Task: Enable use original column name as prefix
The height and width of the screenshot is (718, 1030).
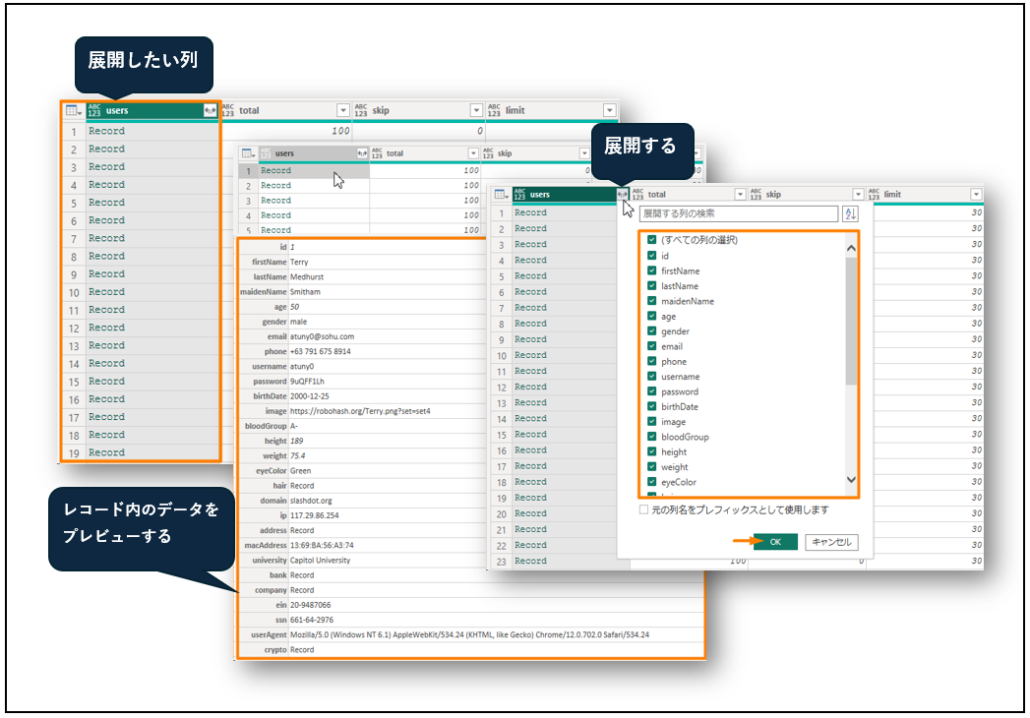Action: click(x=645, y=510)
